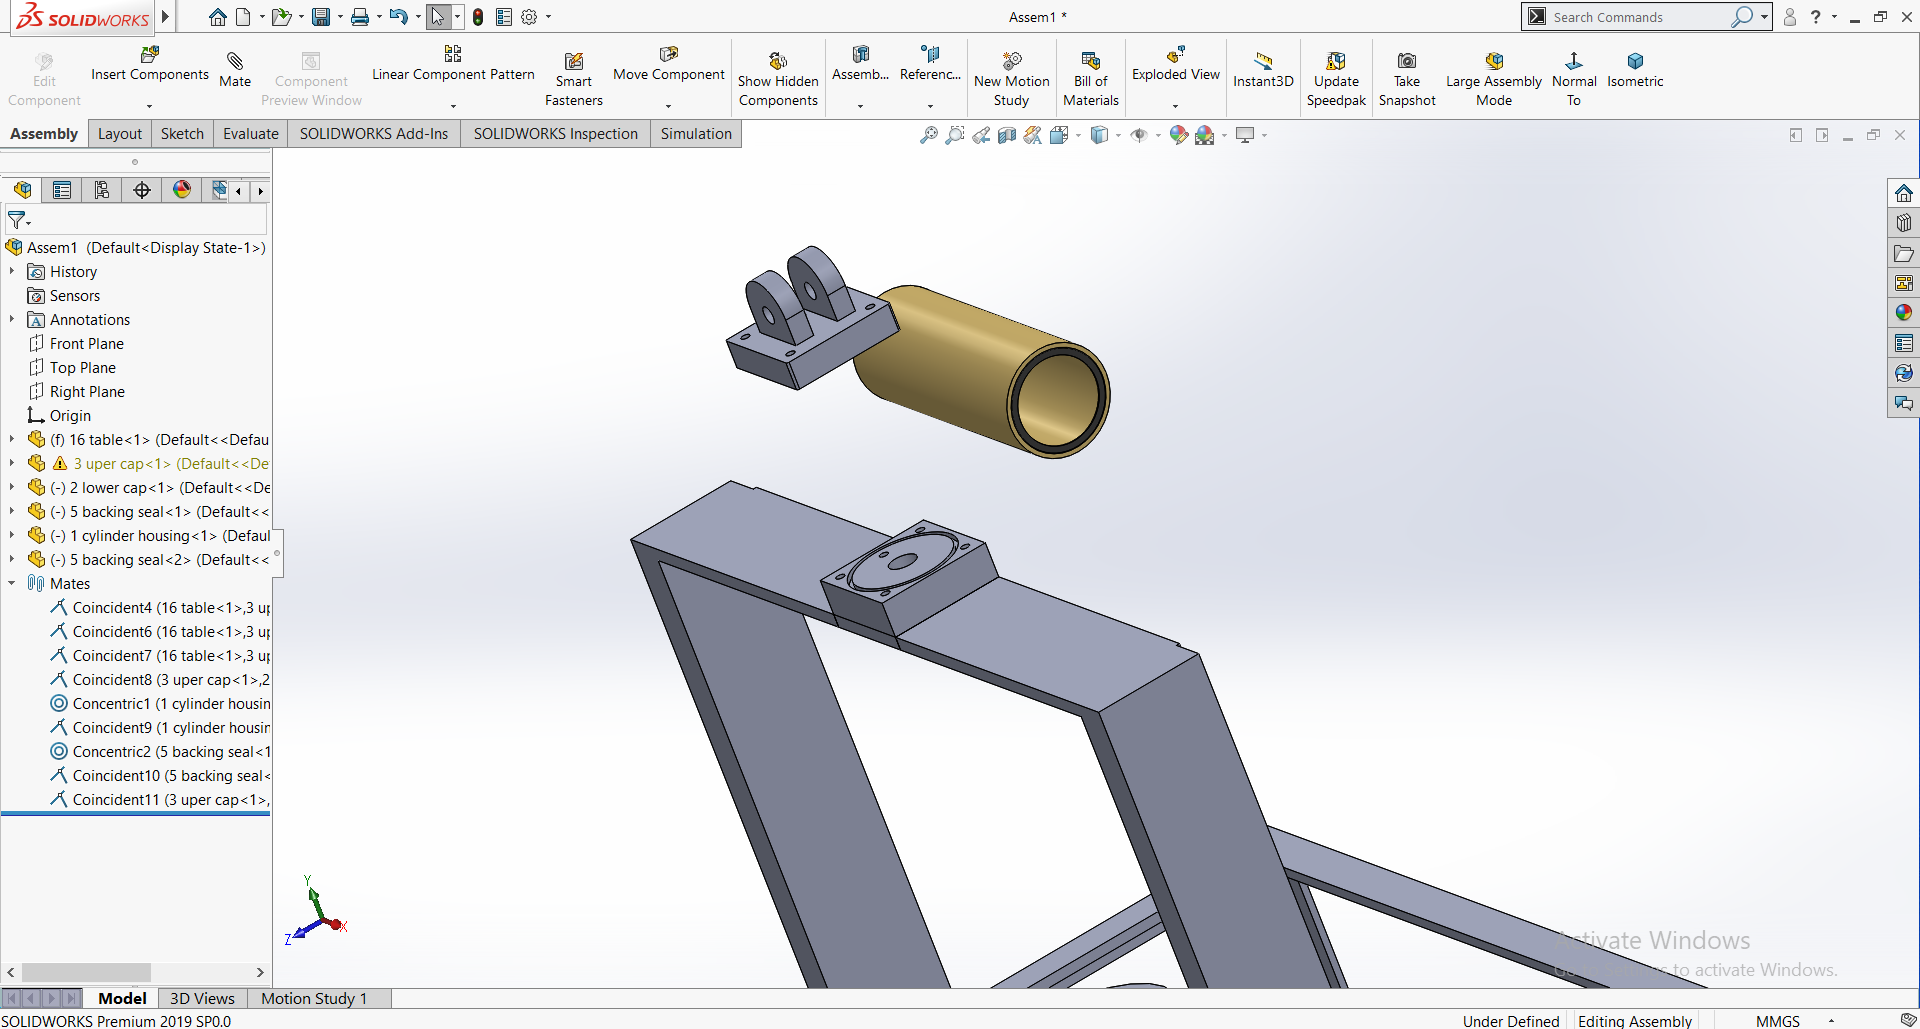1920x1029 pixels.
Task: Click Search Commands field
Action: [1640, 17]
